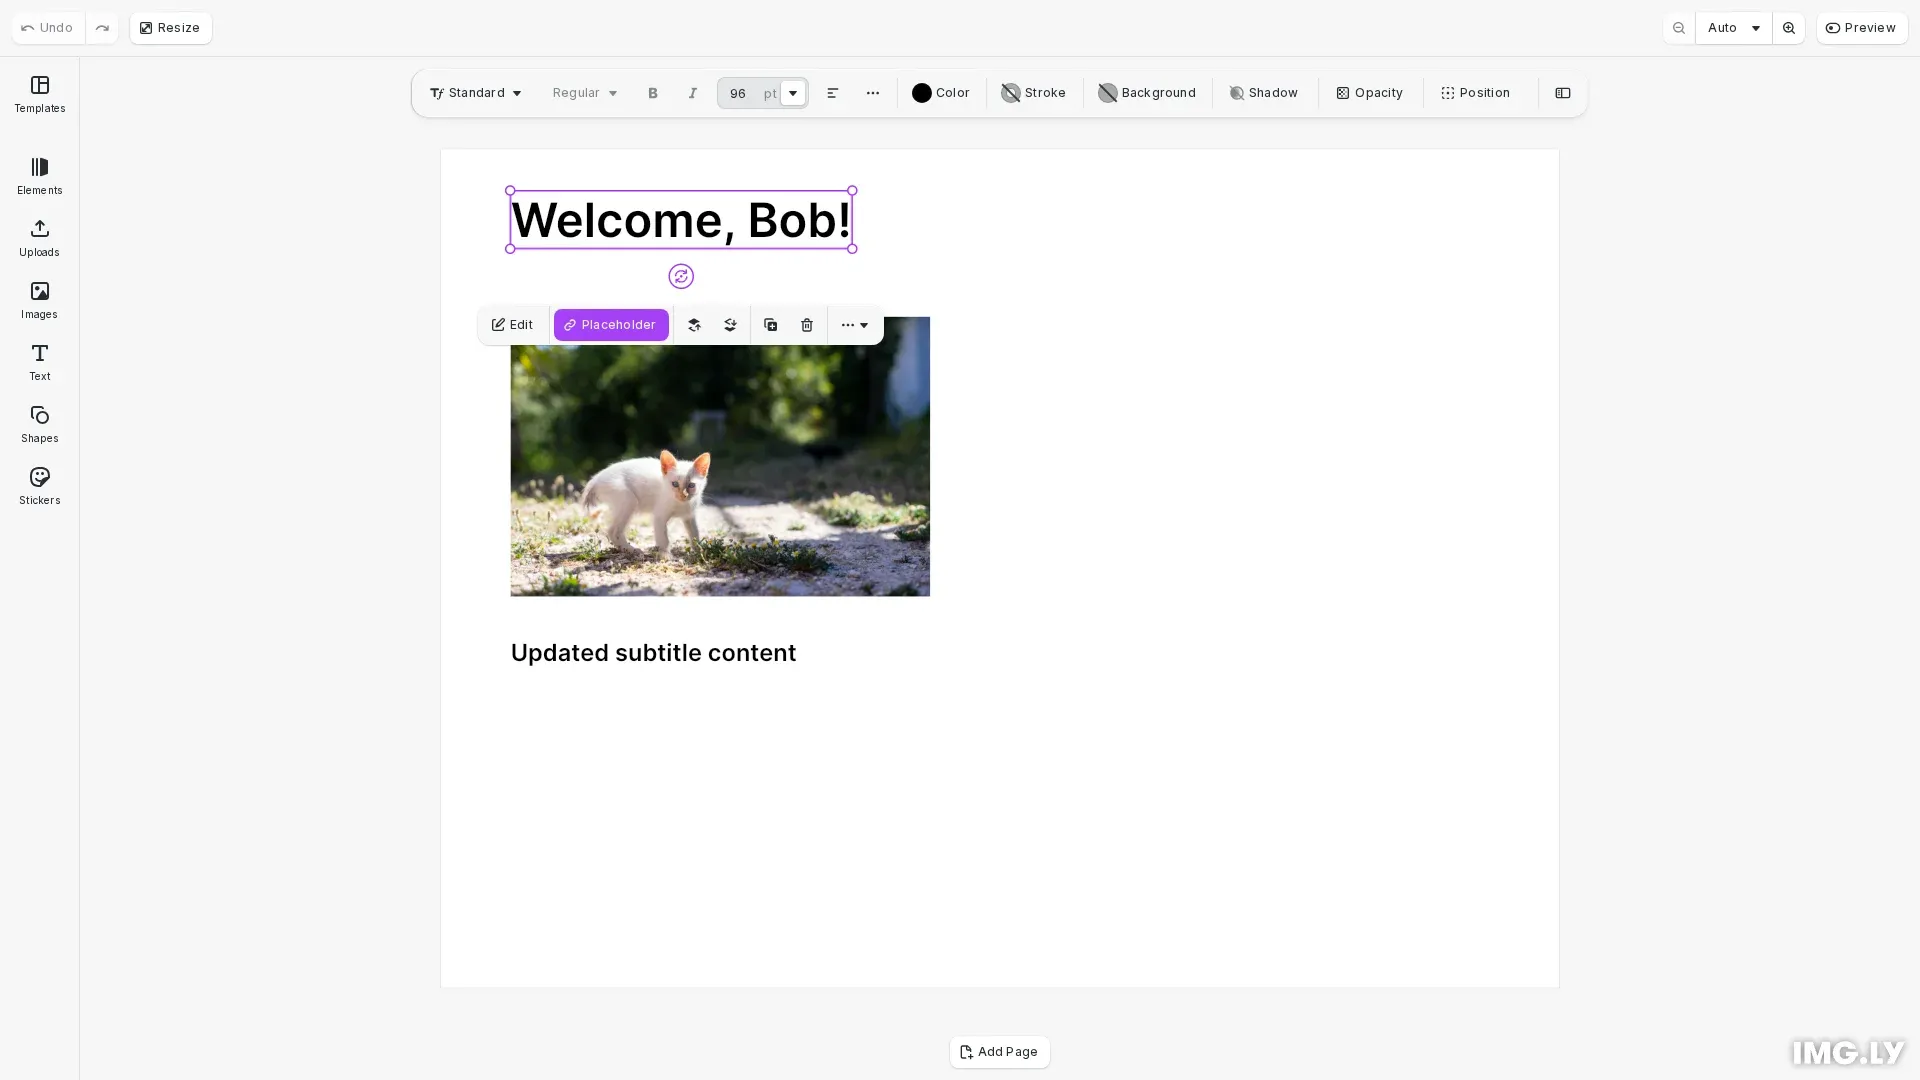
Task: Open the Regular font weight dropdown
Action: [x=583, y=93]
